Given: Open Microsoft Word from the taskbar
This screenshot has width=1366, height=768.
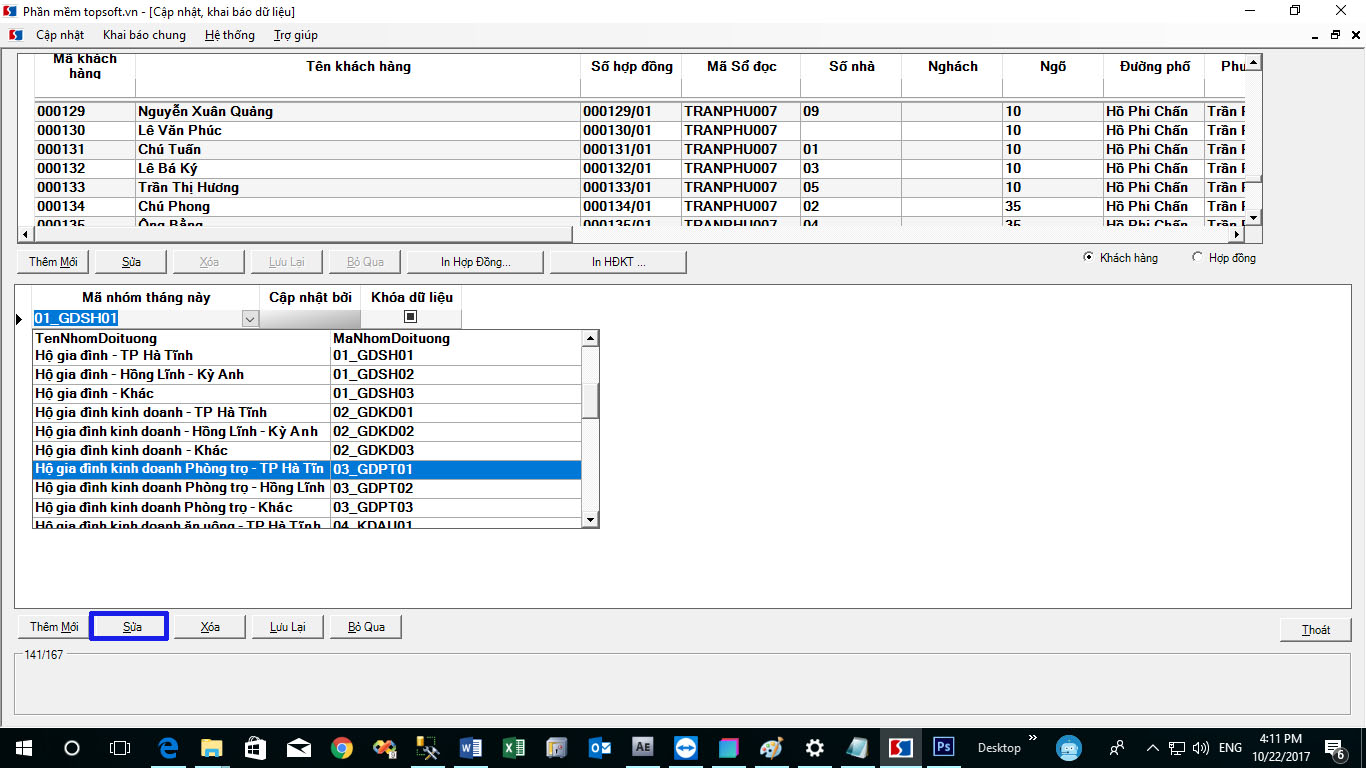Looking at the screenshot, I should 470,747.
